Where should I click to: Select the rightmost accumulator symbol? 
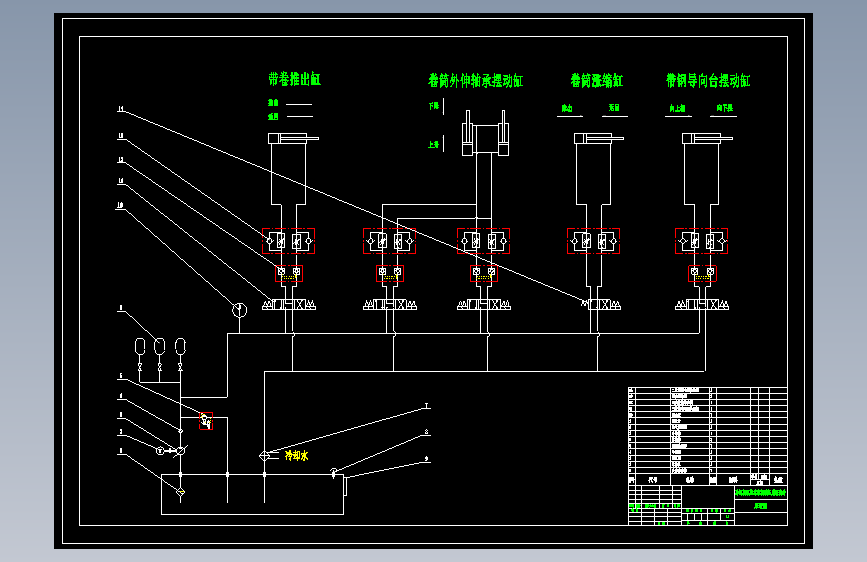point(180,347)
